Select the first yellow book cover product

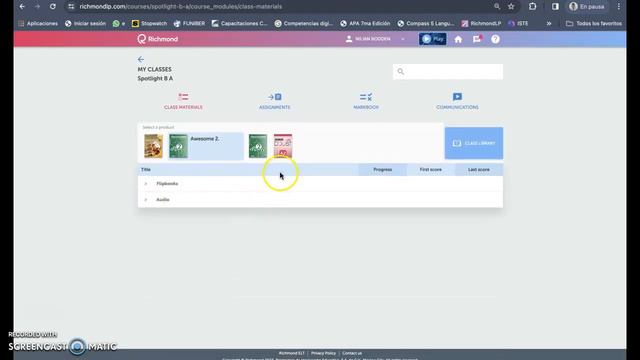click(153, 146)
